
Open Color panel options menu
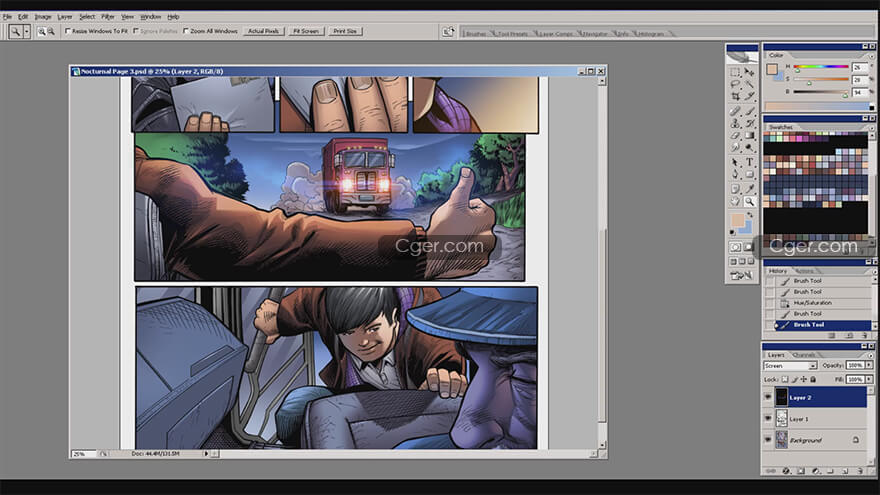pyautogui.click(x=872, y=56)
